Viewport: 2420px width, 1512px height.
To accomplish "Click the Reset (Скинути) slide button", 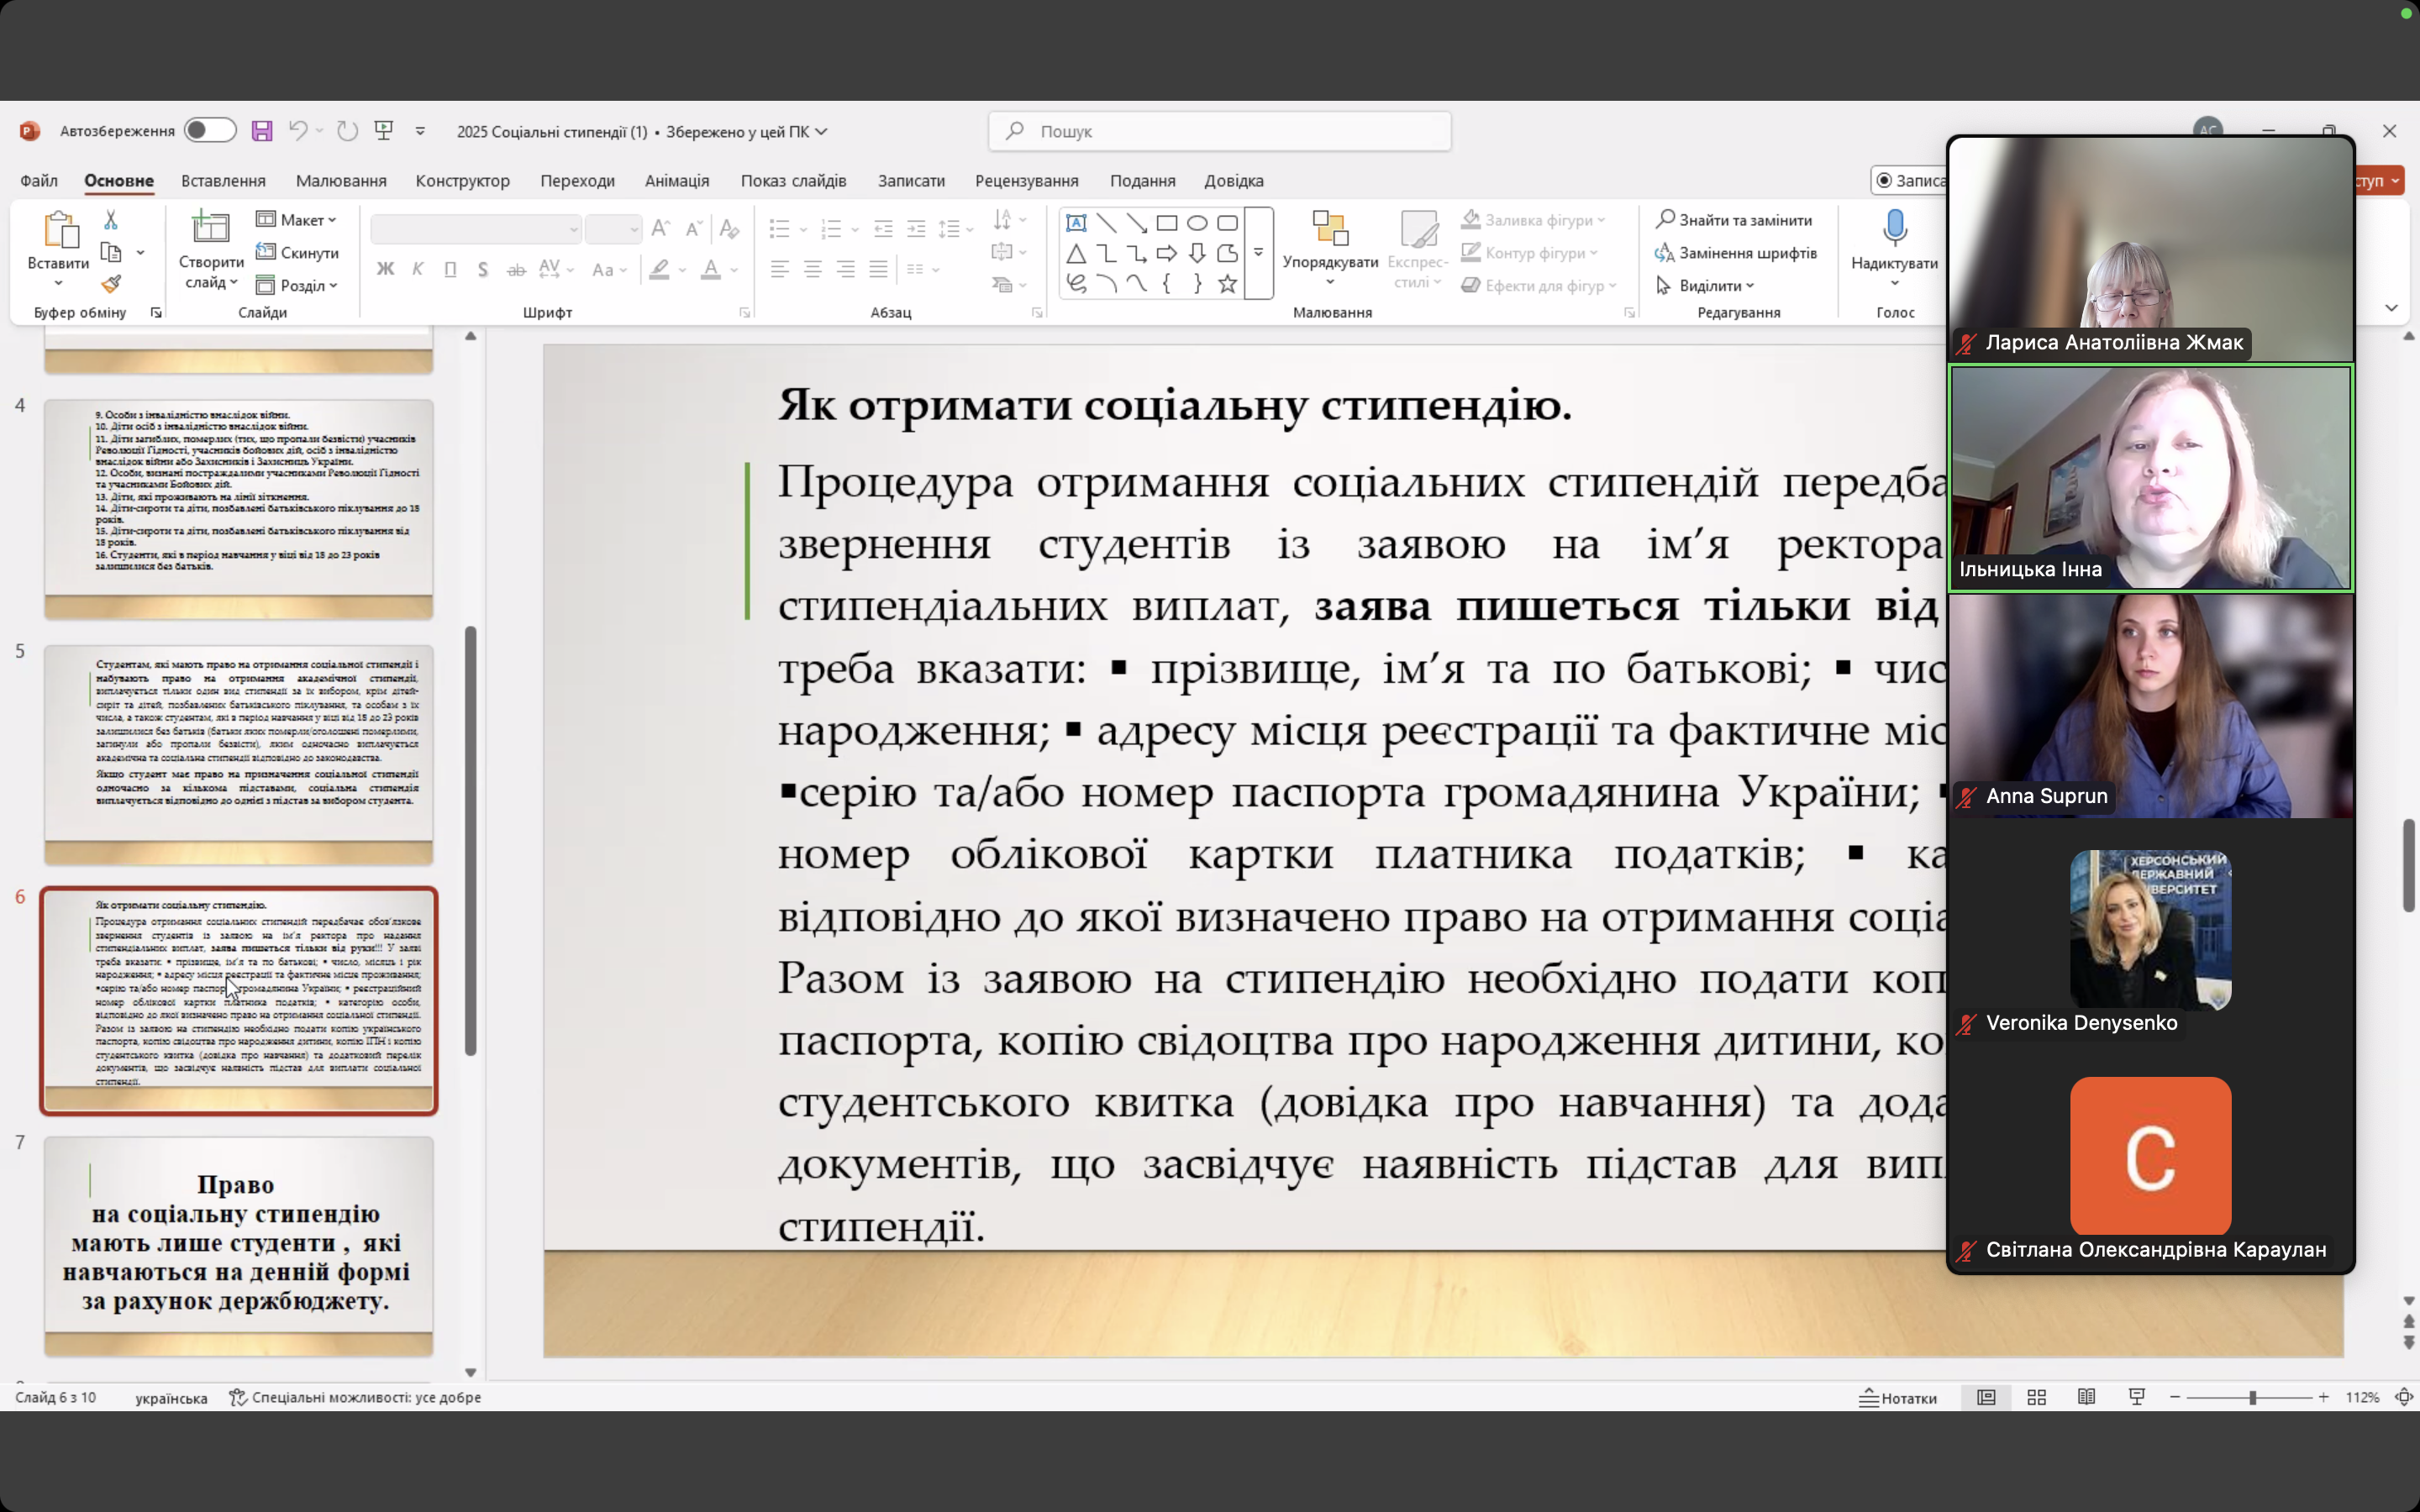I will [x=297, y=253].
